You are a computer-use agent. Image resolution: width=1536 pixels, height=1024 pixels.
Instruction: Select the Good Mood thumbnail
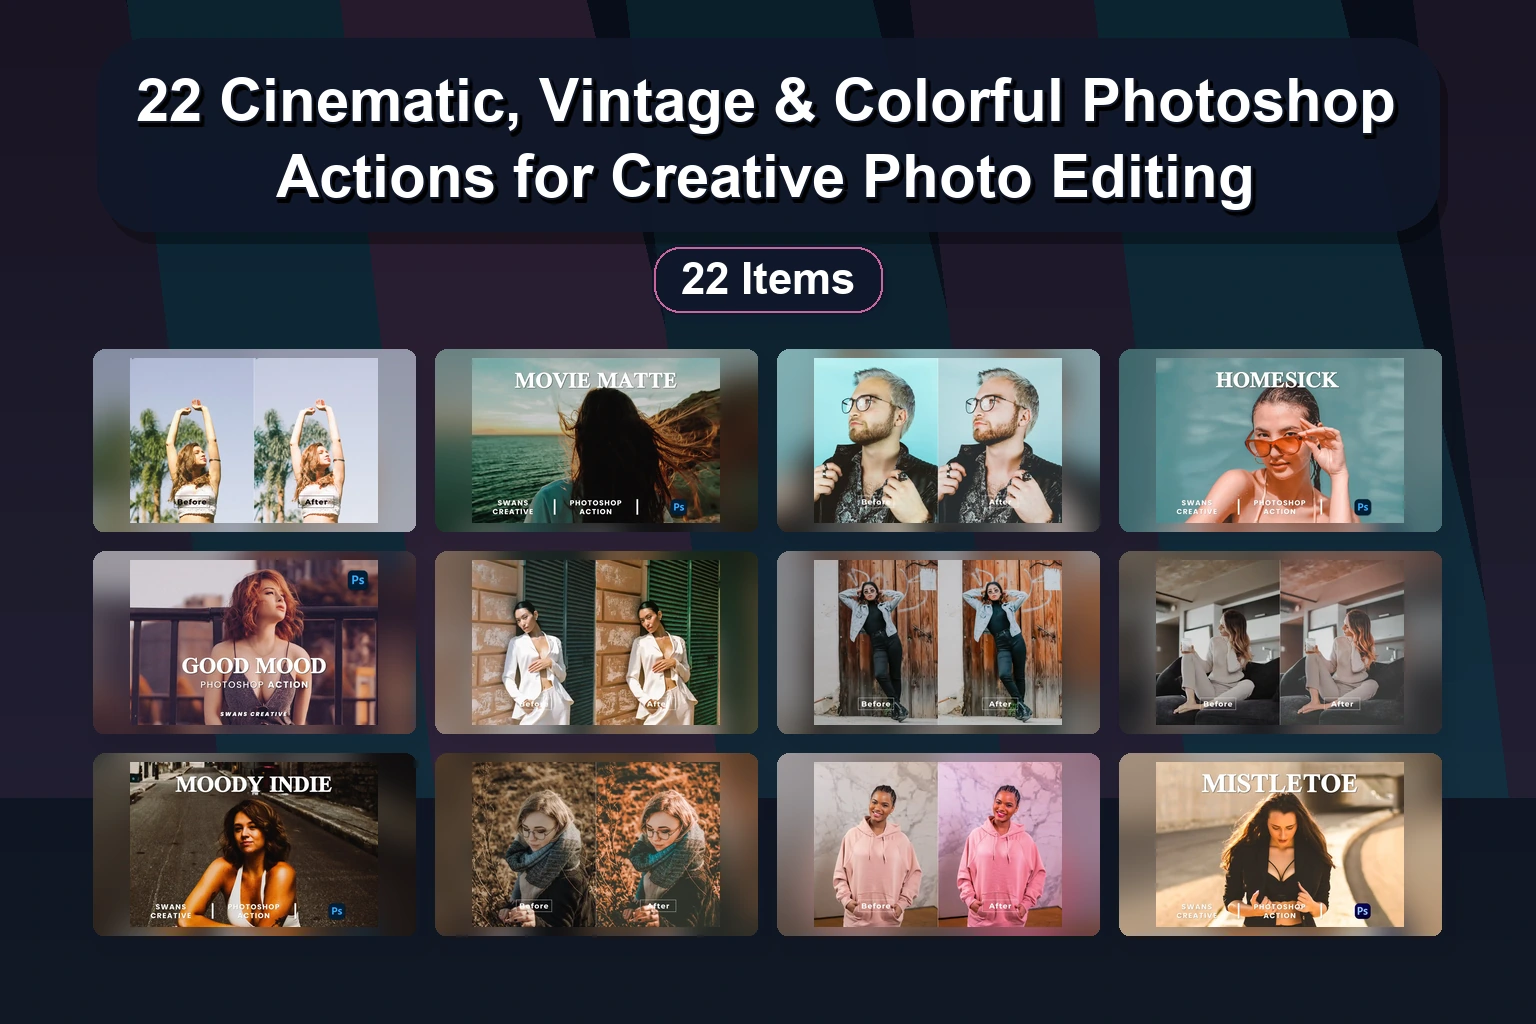(254, 642)
